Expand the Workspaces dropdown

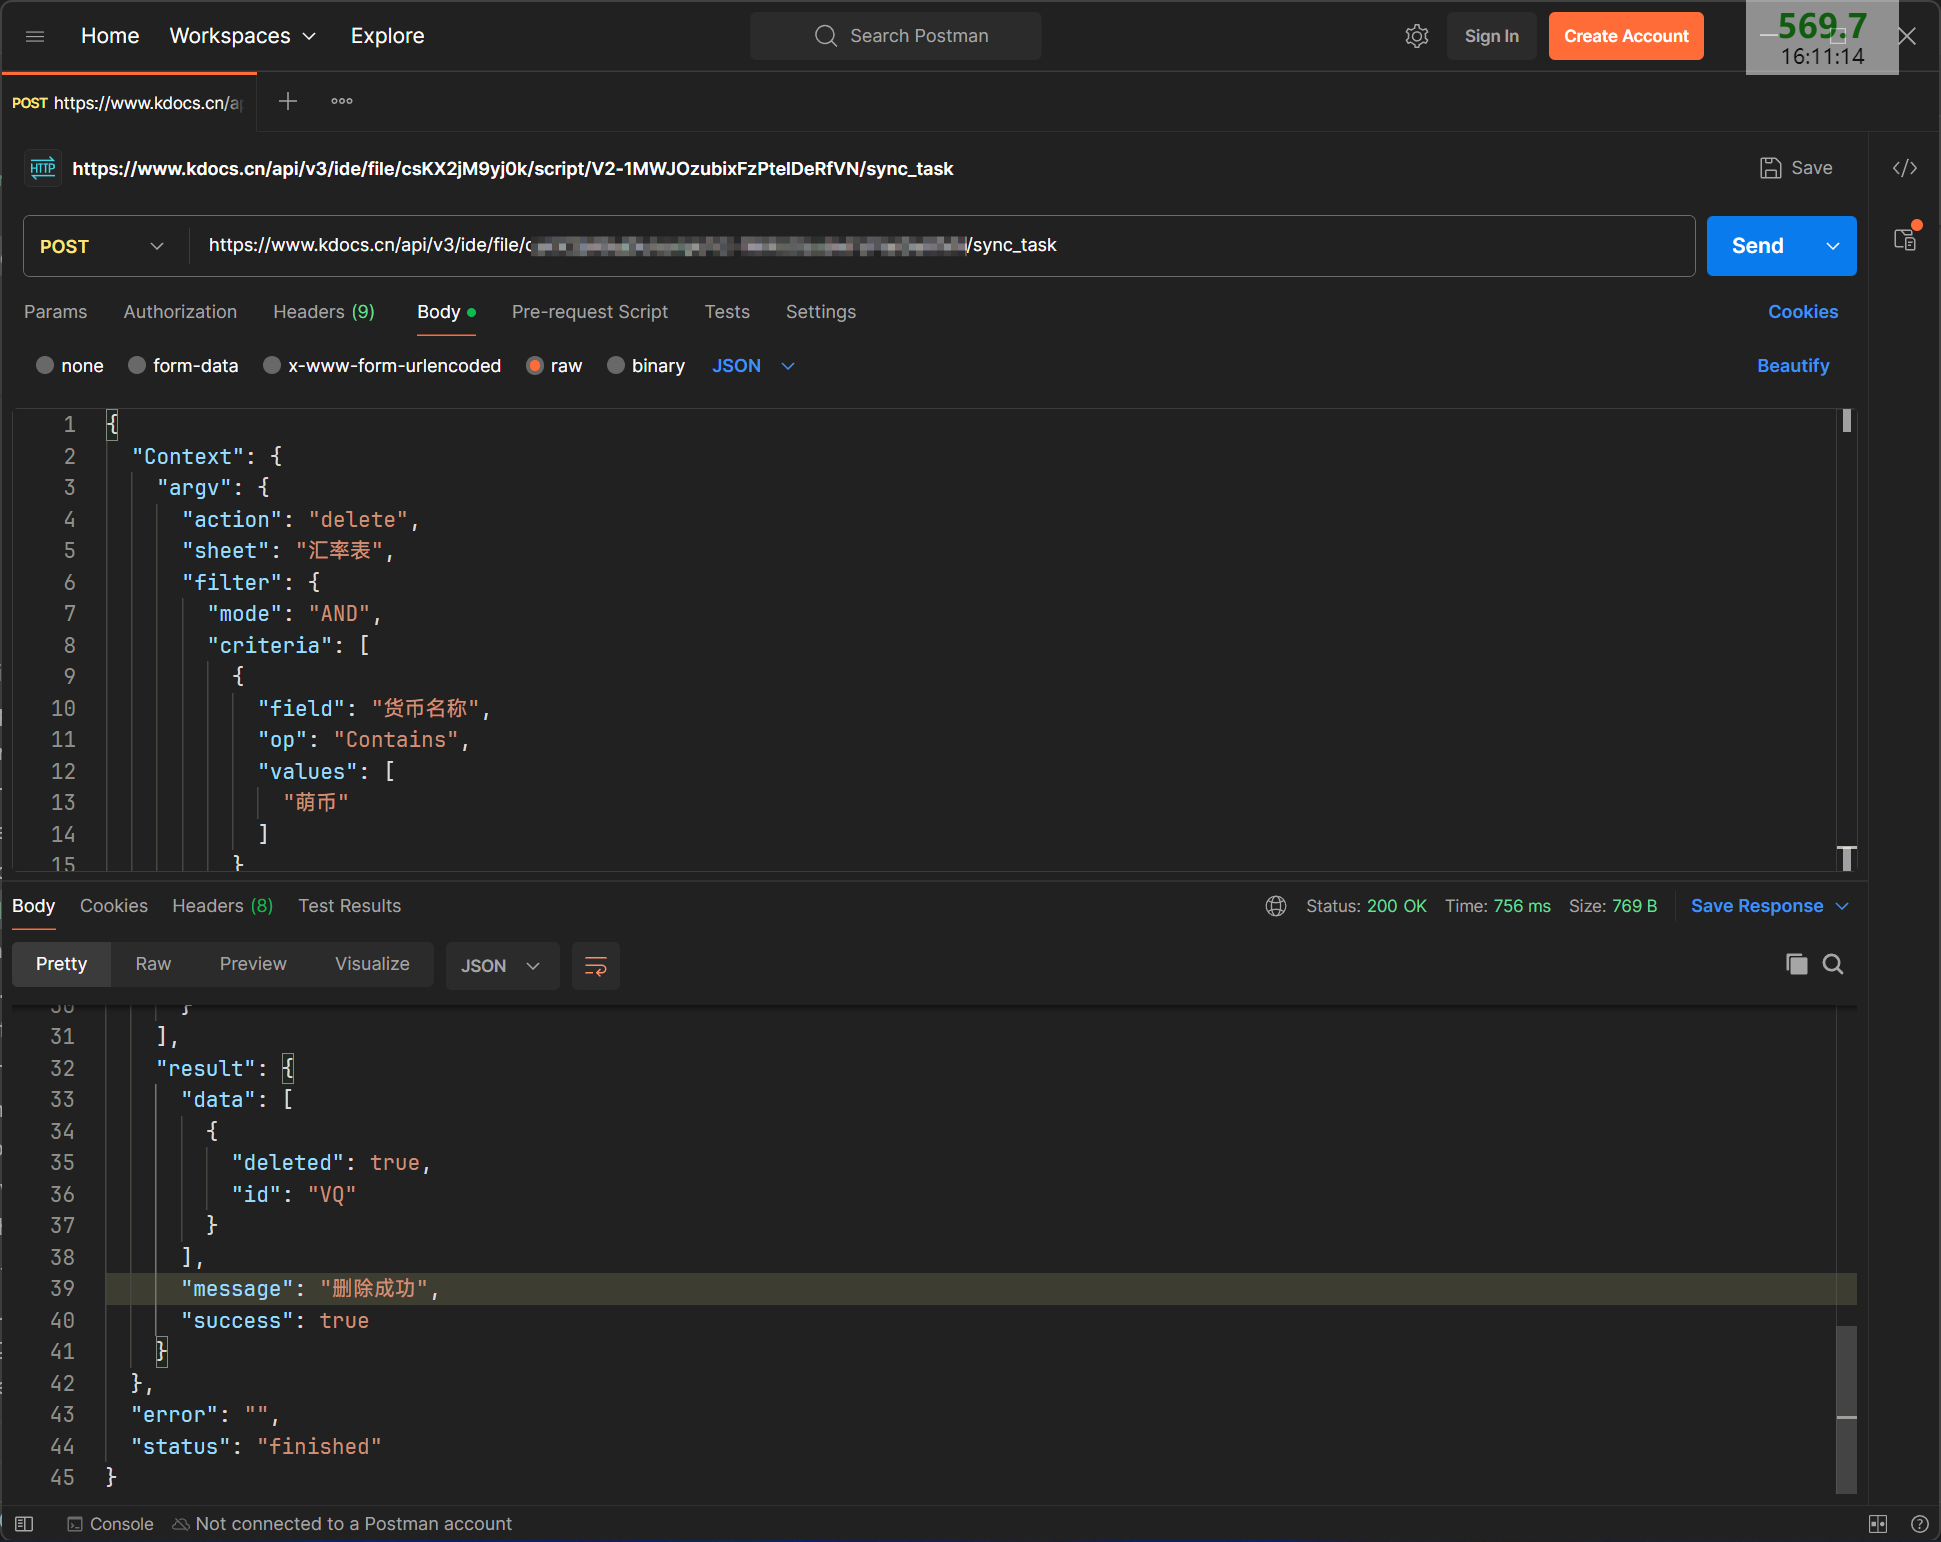[243, 36]
